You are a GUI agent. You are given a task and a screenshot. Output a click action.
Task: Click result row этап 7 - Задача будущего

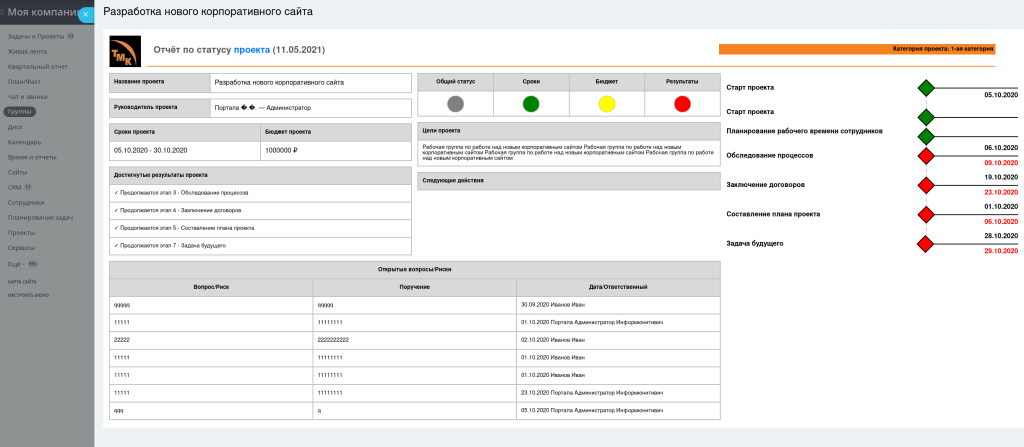point(260,246)
